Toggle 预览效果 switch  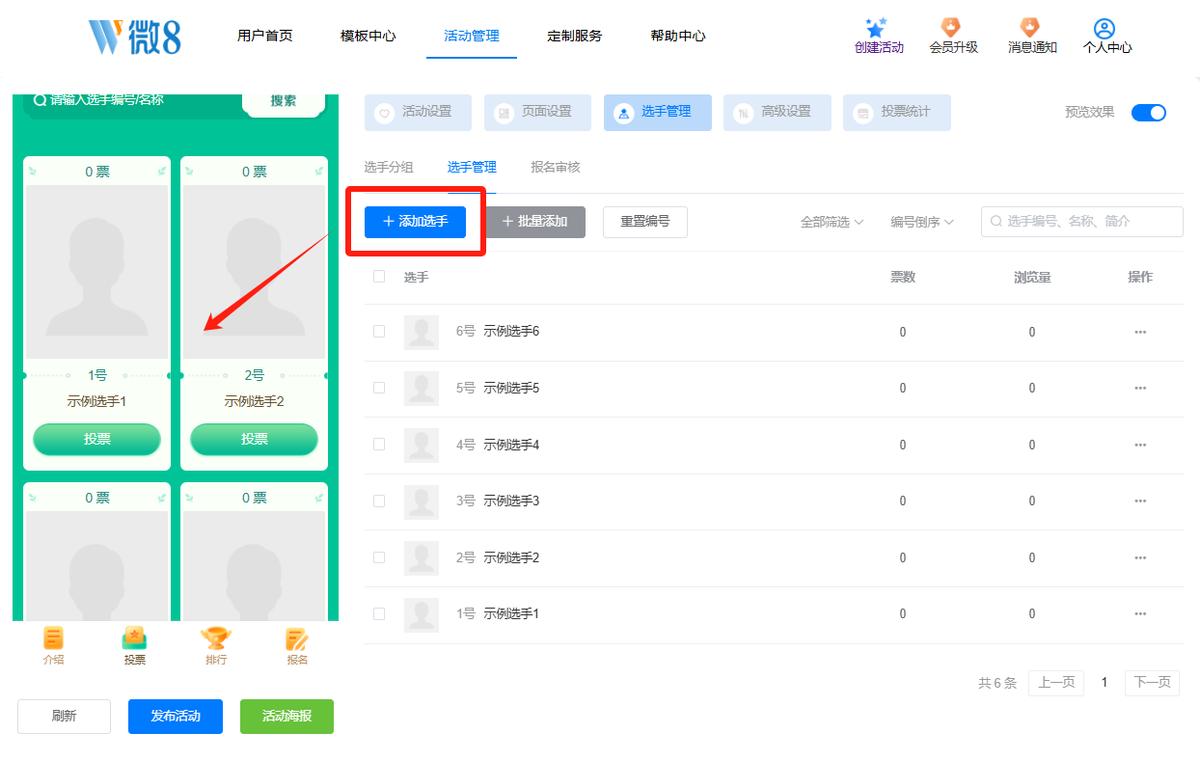pyautogui.click(x=1148, y=112)
